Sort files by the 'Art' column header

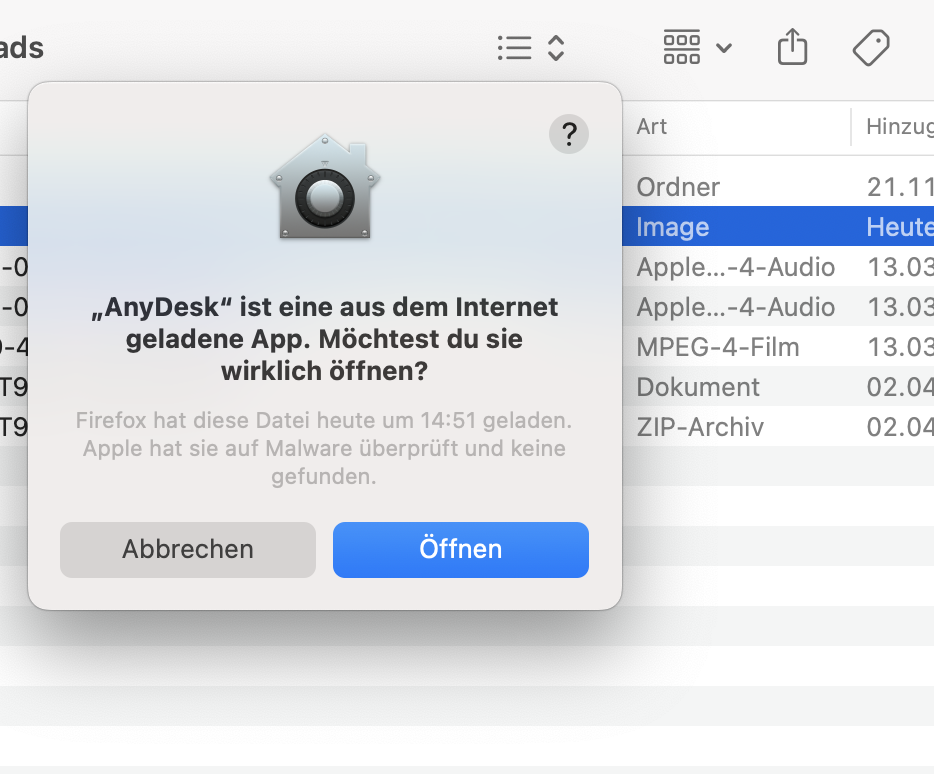pos(650,126)
